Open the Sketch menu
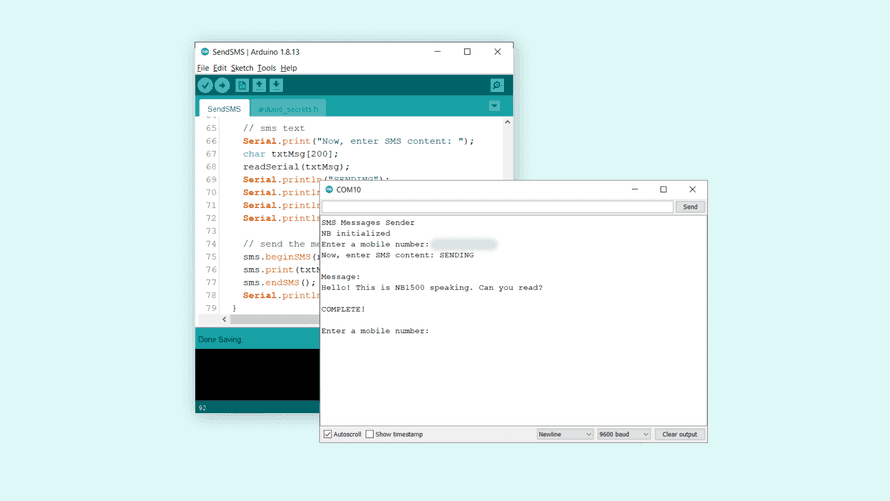Screen dimensions: 890x501 pos(242,68)
